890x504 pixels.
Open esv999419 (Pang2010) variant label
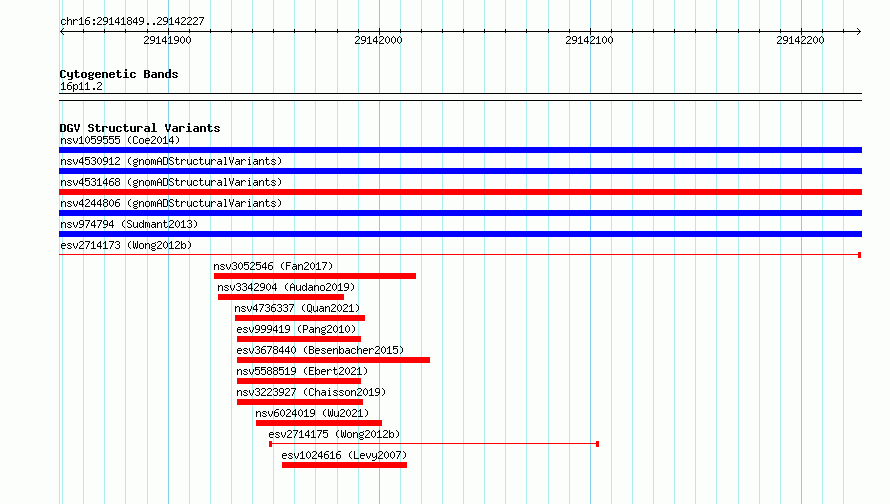coord(296,329)
